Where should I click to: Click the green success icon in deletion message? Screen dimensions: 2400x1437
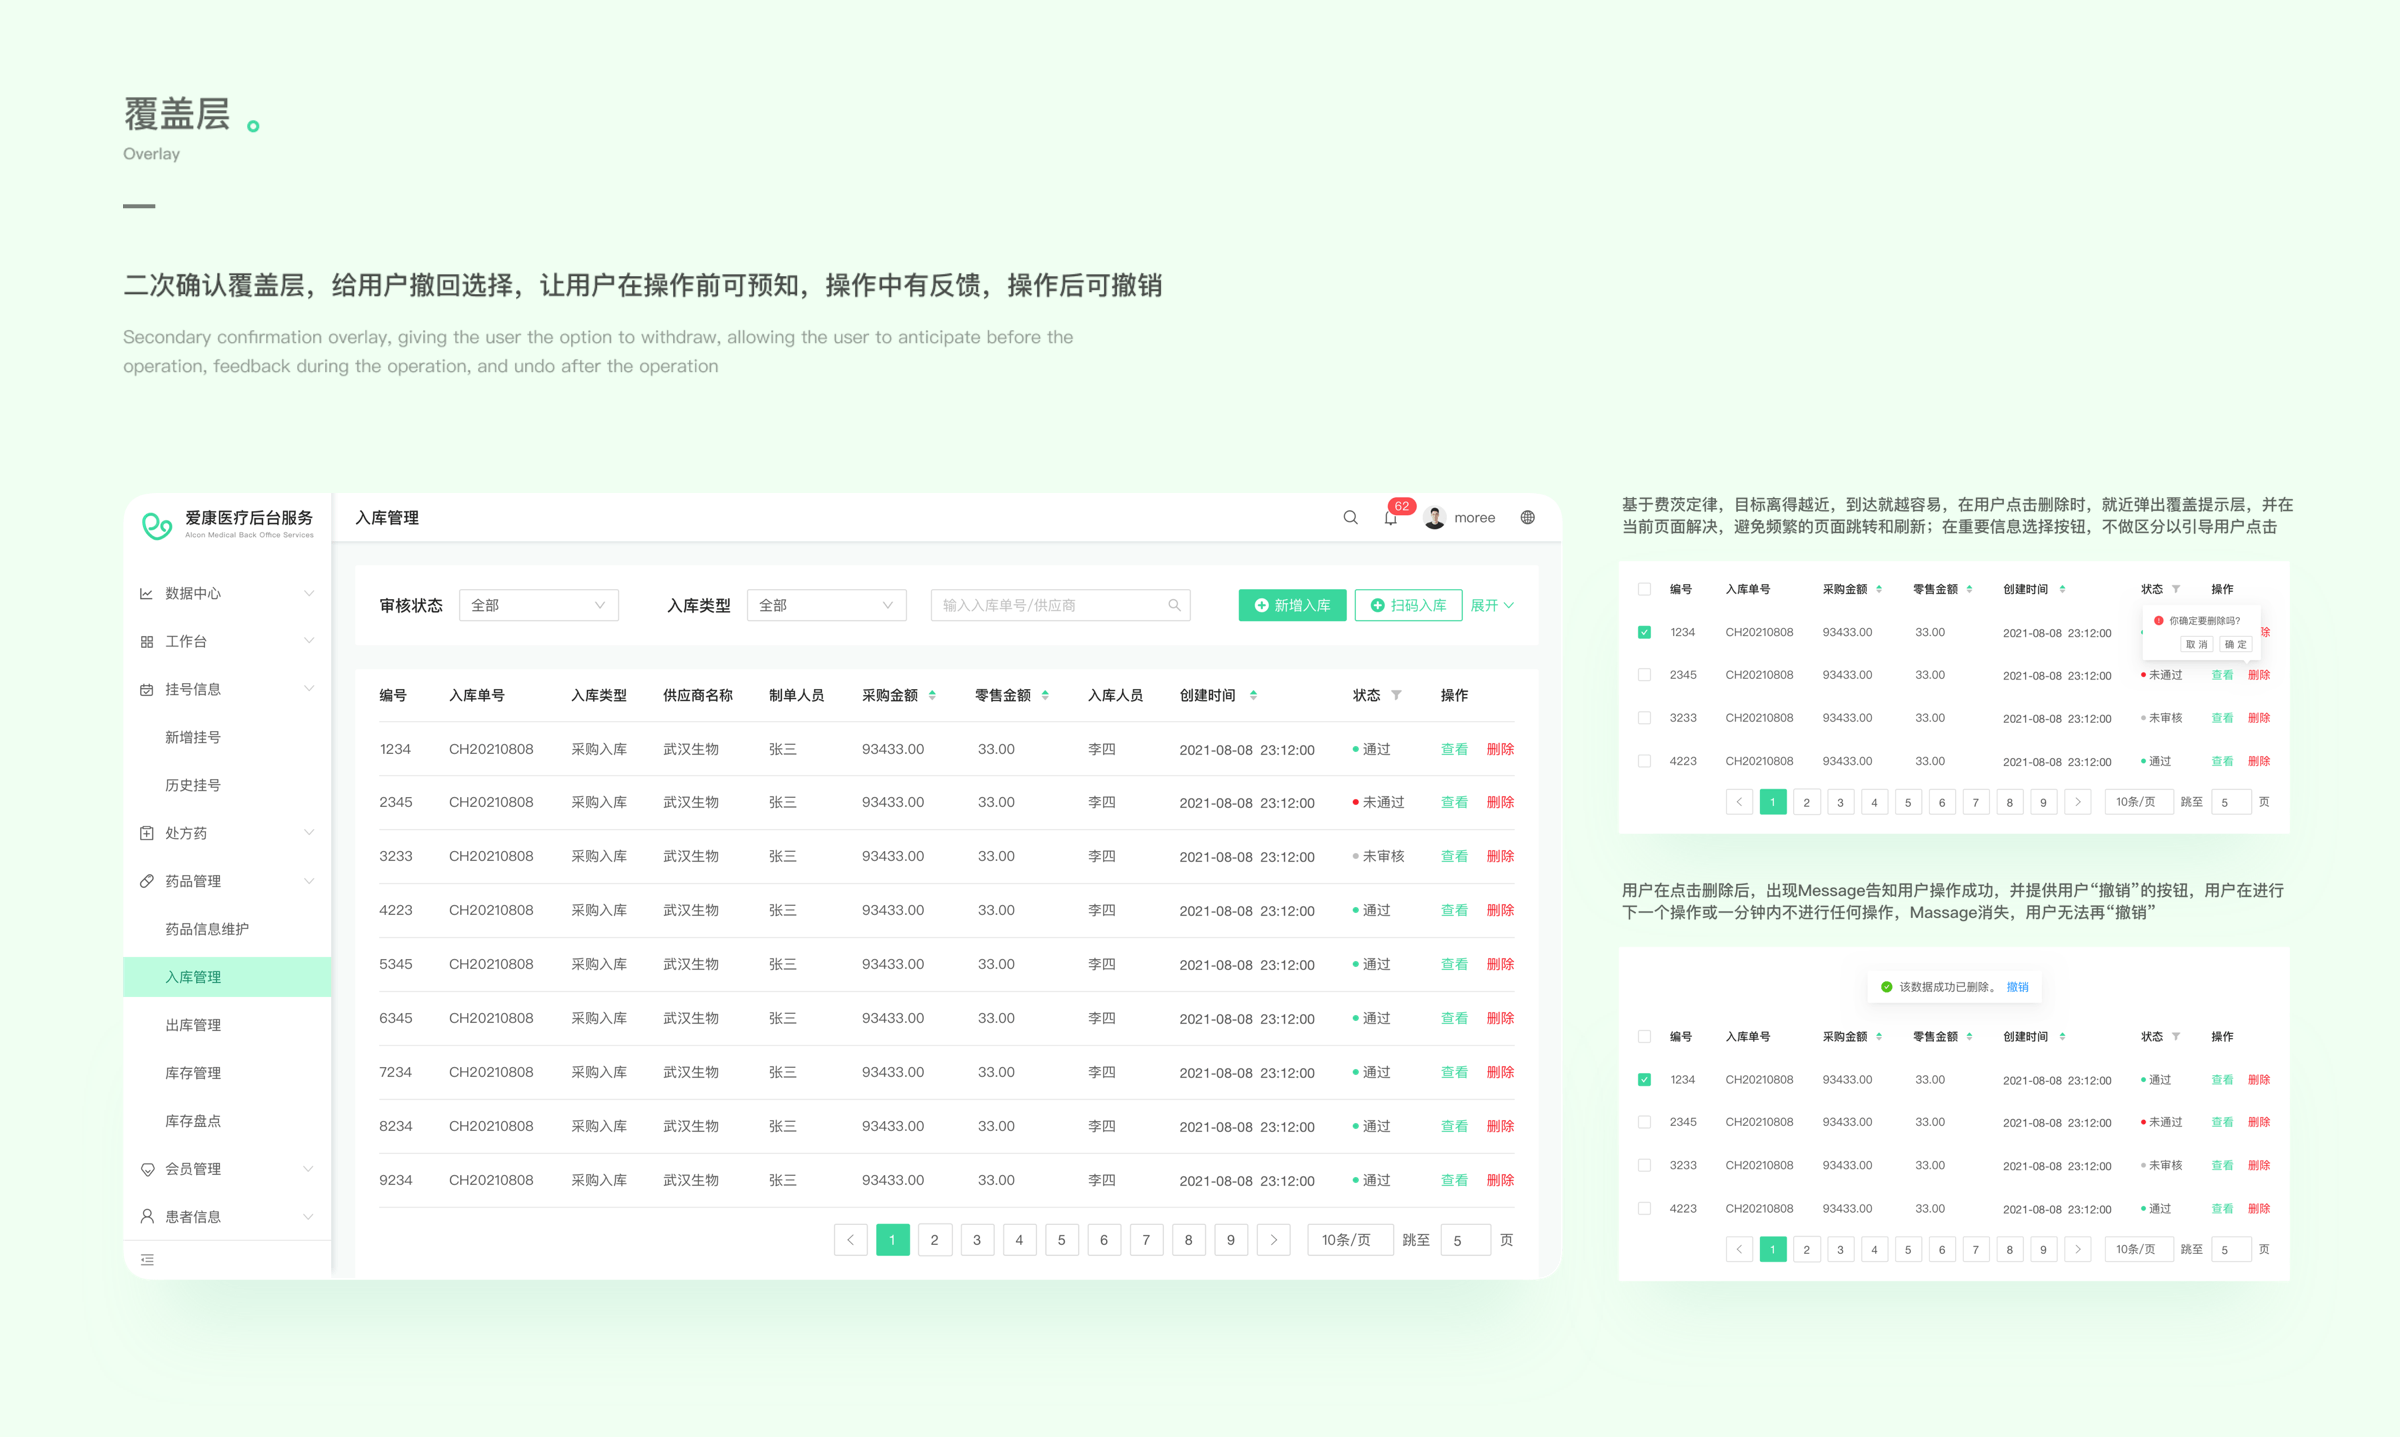tap(1886, 987)
